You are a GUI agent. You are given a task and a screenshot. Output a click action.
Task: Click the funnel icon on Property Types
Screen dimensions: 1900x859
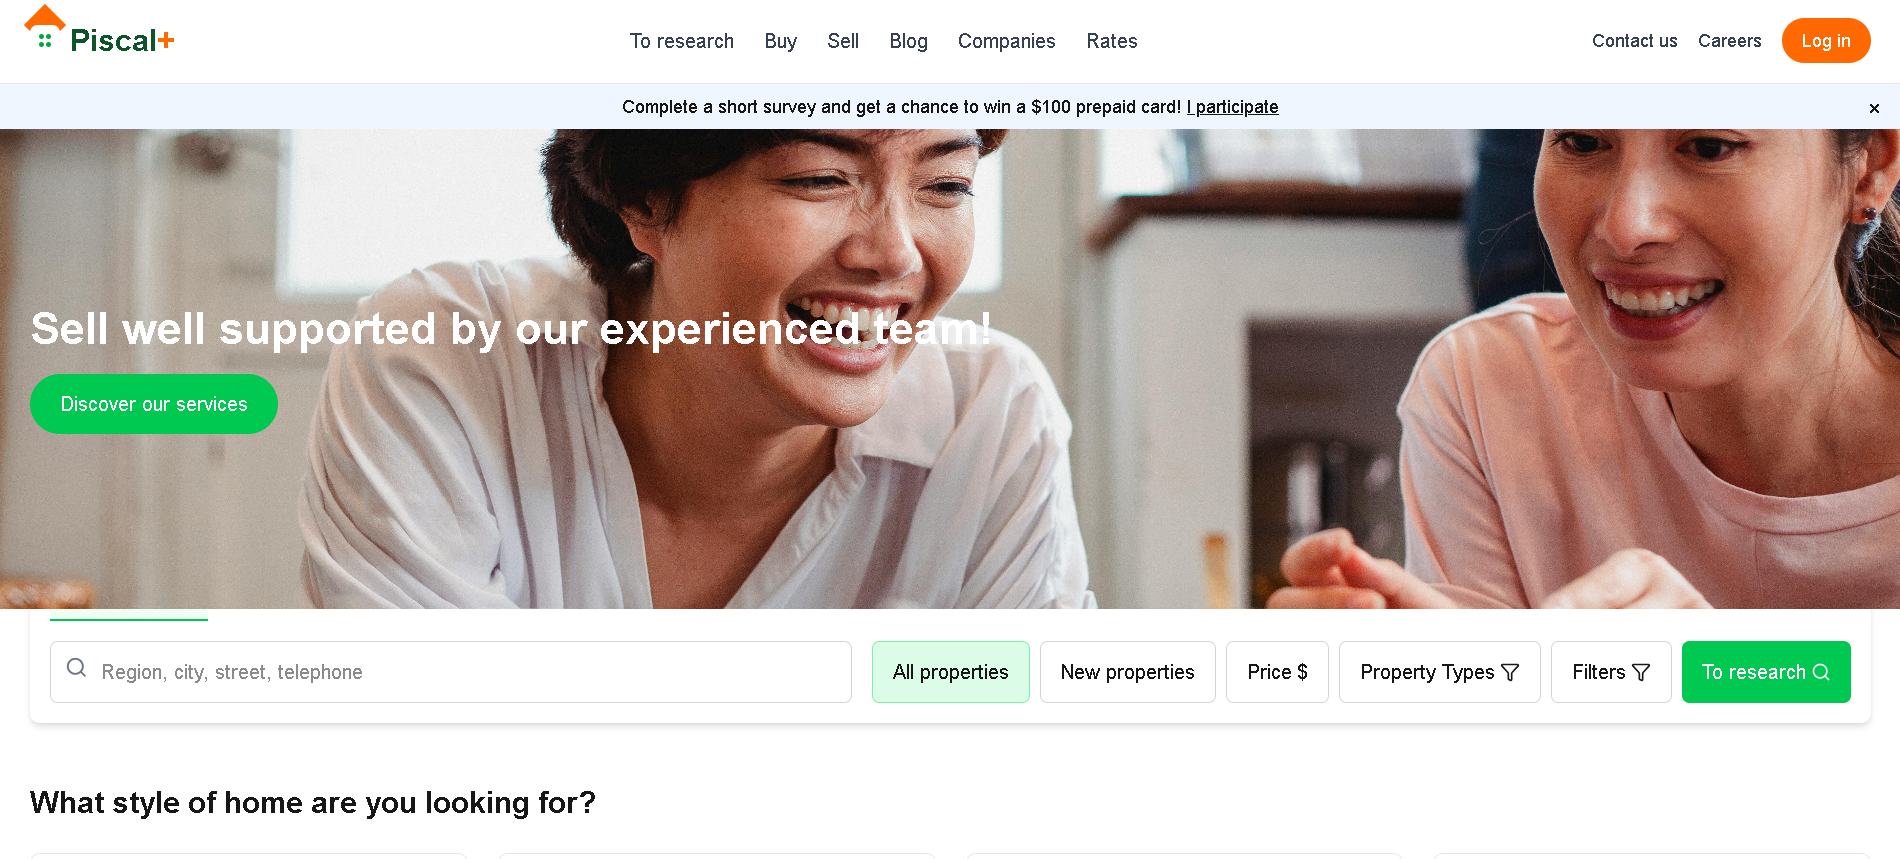(1510, 673)
